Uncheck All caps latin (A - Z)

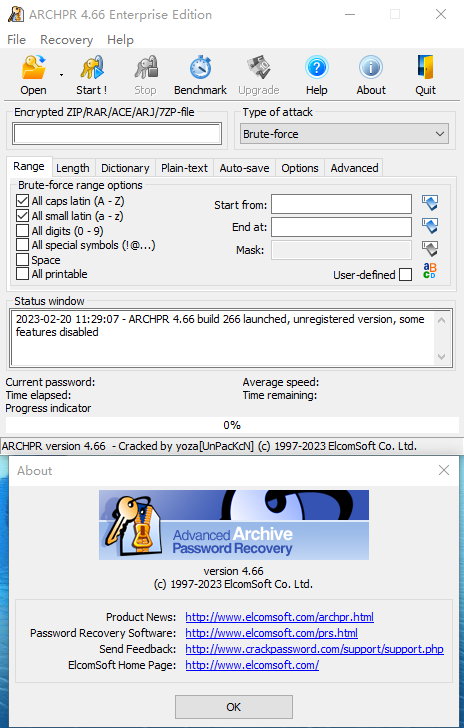[x=22, y=201]
